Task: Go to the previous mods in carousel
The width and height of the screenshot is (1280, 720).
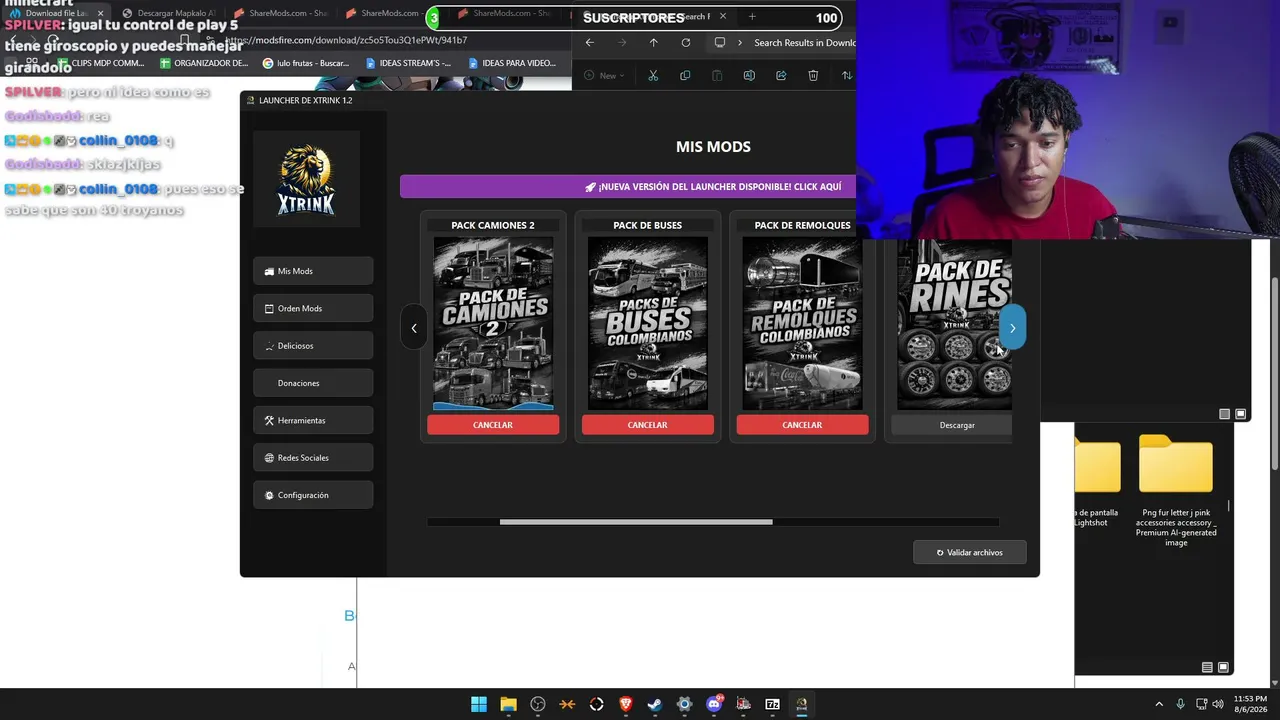Action: tap(414, 328)
